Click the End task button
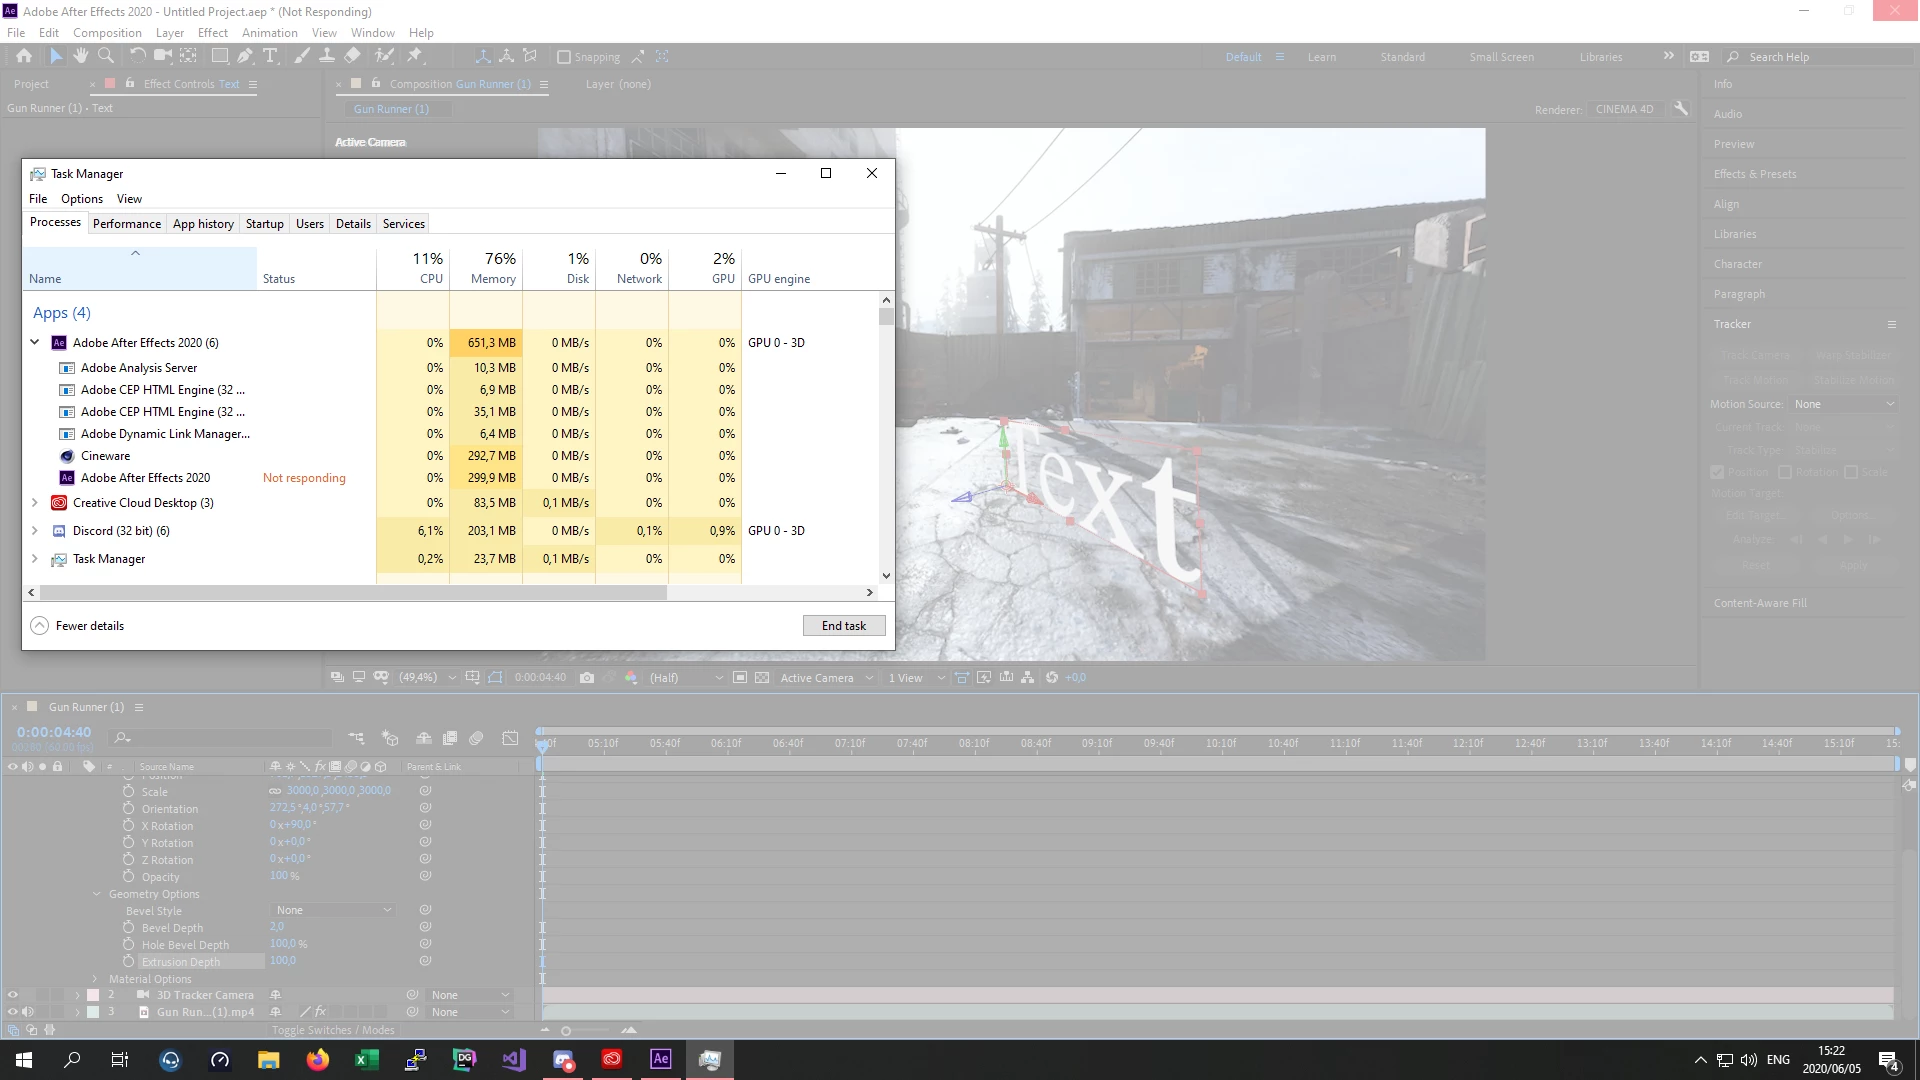The image size is (1920, 1080). (843, 626)
